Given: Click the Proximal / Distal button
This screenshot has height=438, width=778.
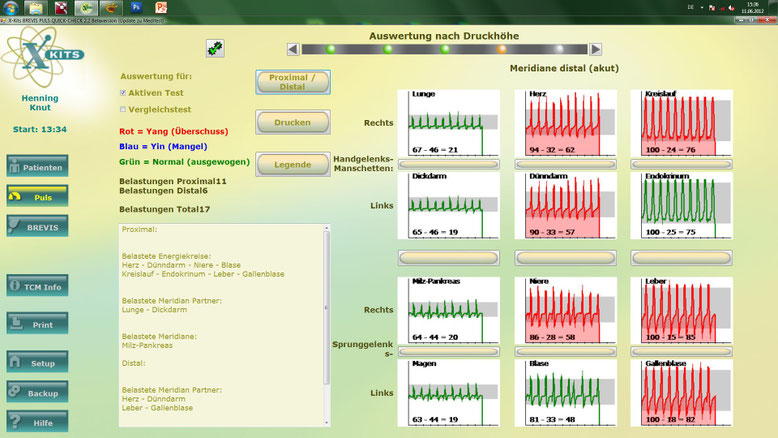Looking at the screenshot, I should point(293,81).
